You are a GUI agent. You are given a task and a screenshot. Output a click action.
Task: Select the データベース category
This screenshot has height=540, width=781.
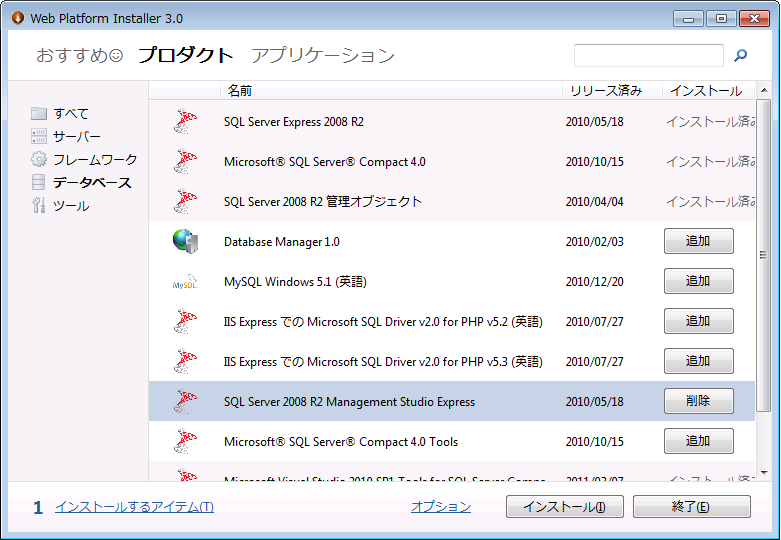coord(92,182)
